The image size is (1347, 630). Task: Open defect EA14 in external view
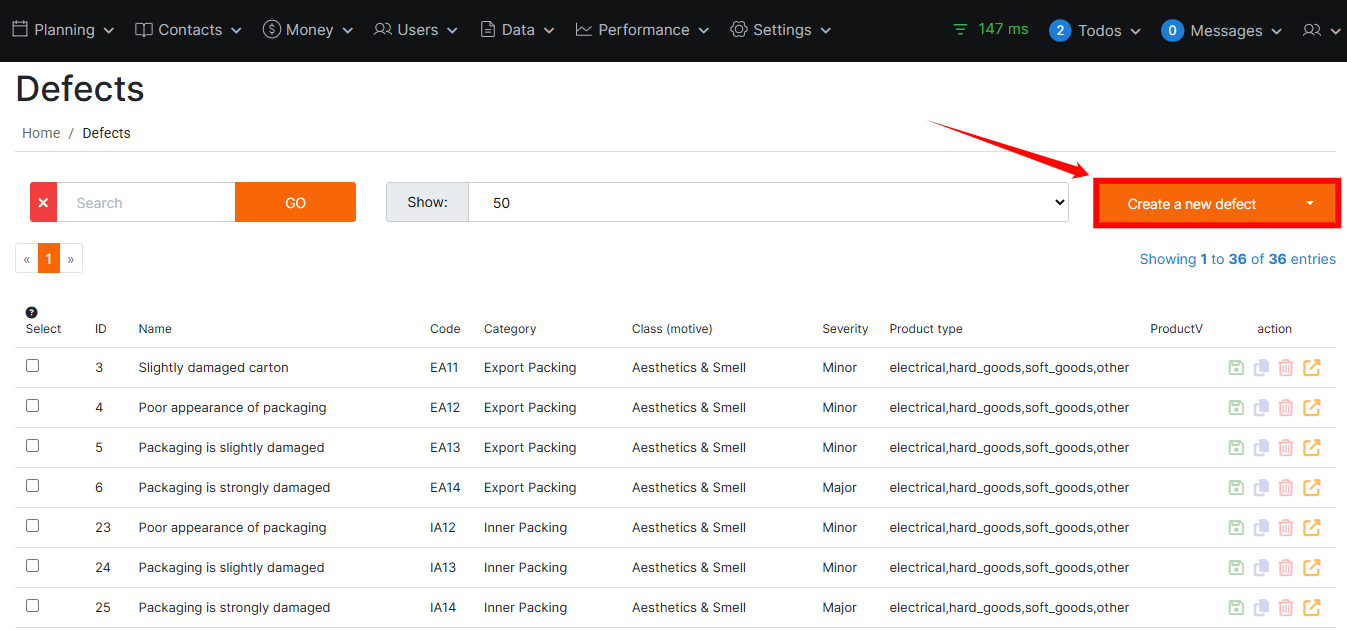point(1312,488)
